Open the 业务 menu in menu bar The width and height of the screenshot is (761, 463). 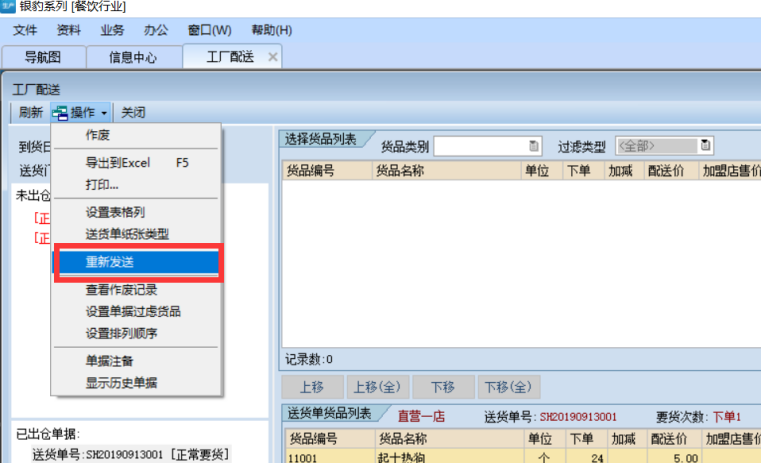112,30
